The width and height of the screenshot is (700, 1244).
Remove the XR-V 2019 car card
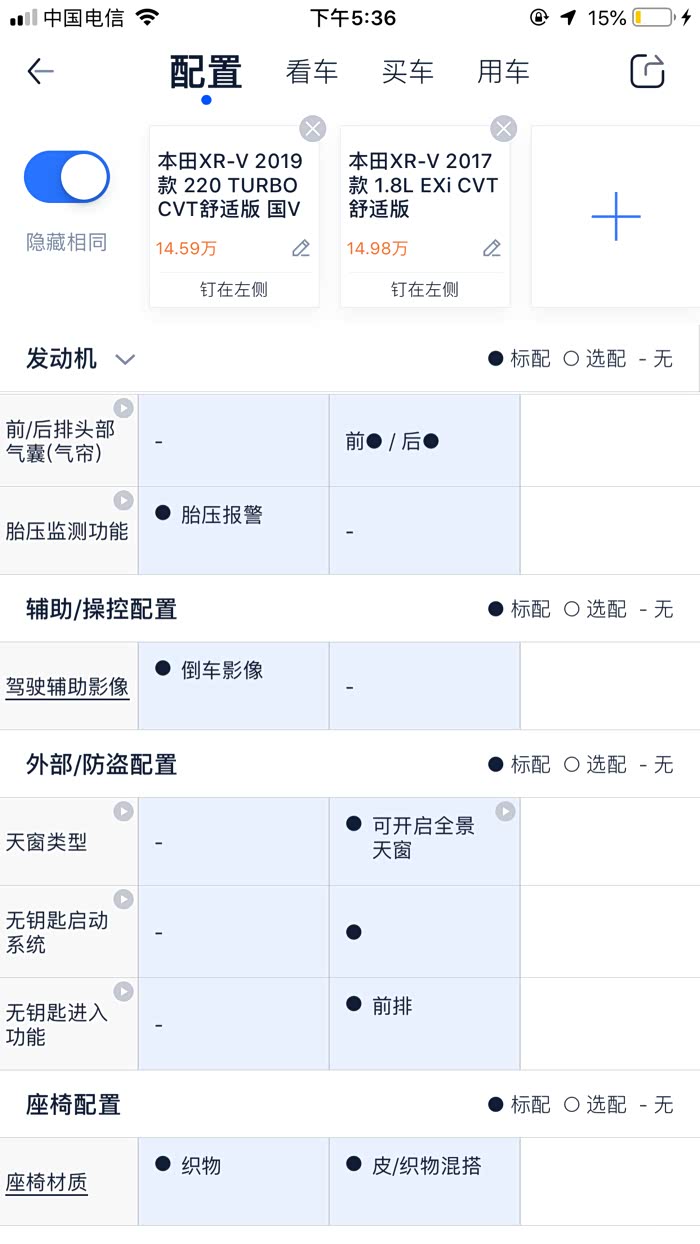point(313,128)
